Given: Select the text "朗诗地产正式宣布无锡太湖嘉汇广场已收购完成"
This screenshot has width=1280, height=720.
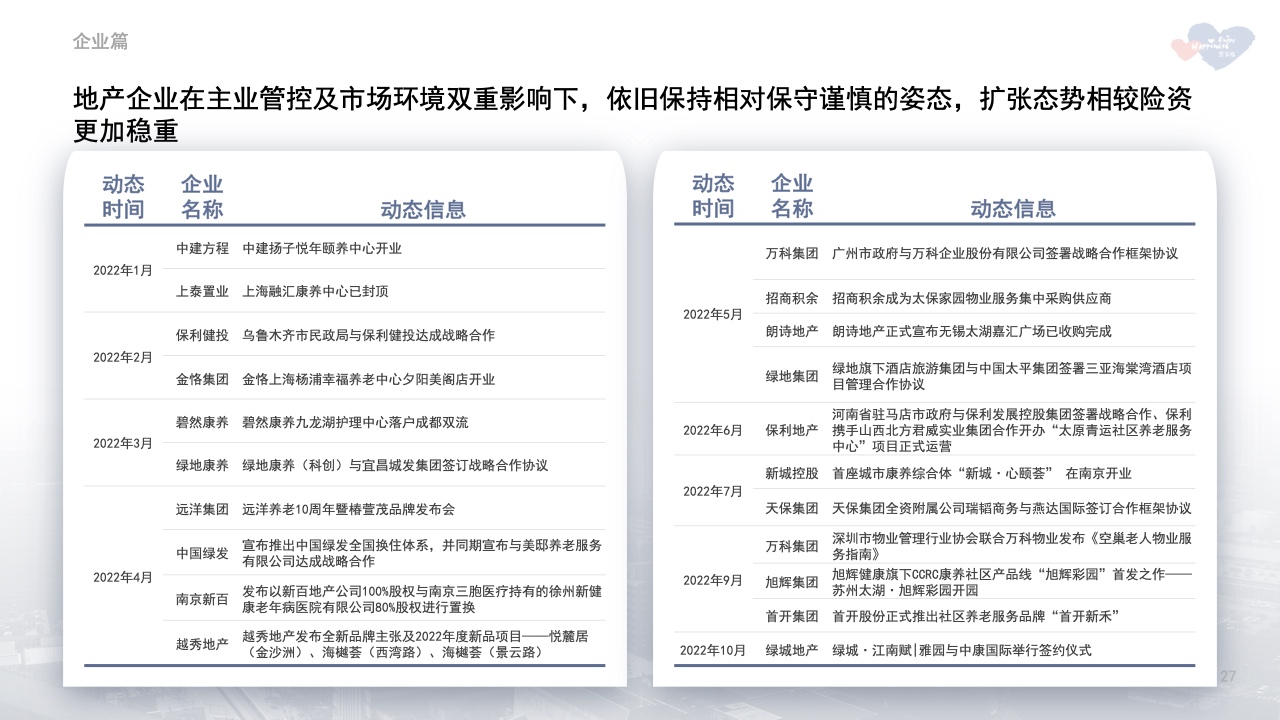Looking at the screenshot, I should 971,331.
